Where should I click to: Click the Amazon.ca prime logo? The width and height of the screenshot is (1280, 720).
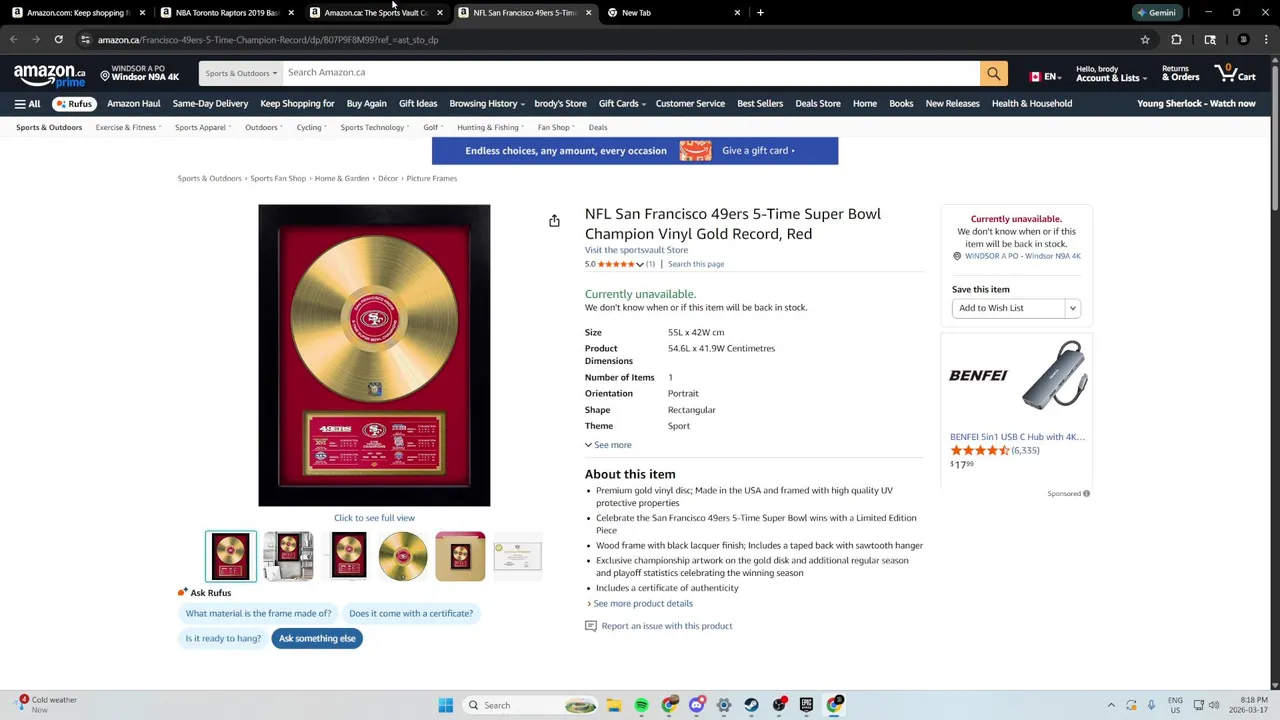pos(49,75)
